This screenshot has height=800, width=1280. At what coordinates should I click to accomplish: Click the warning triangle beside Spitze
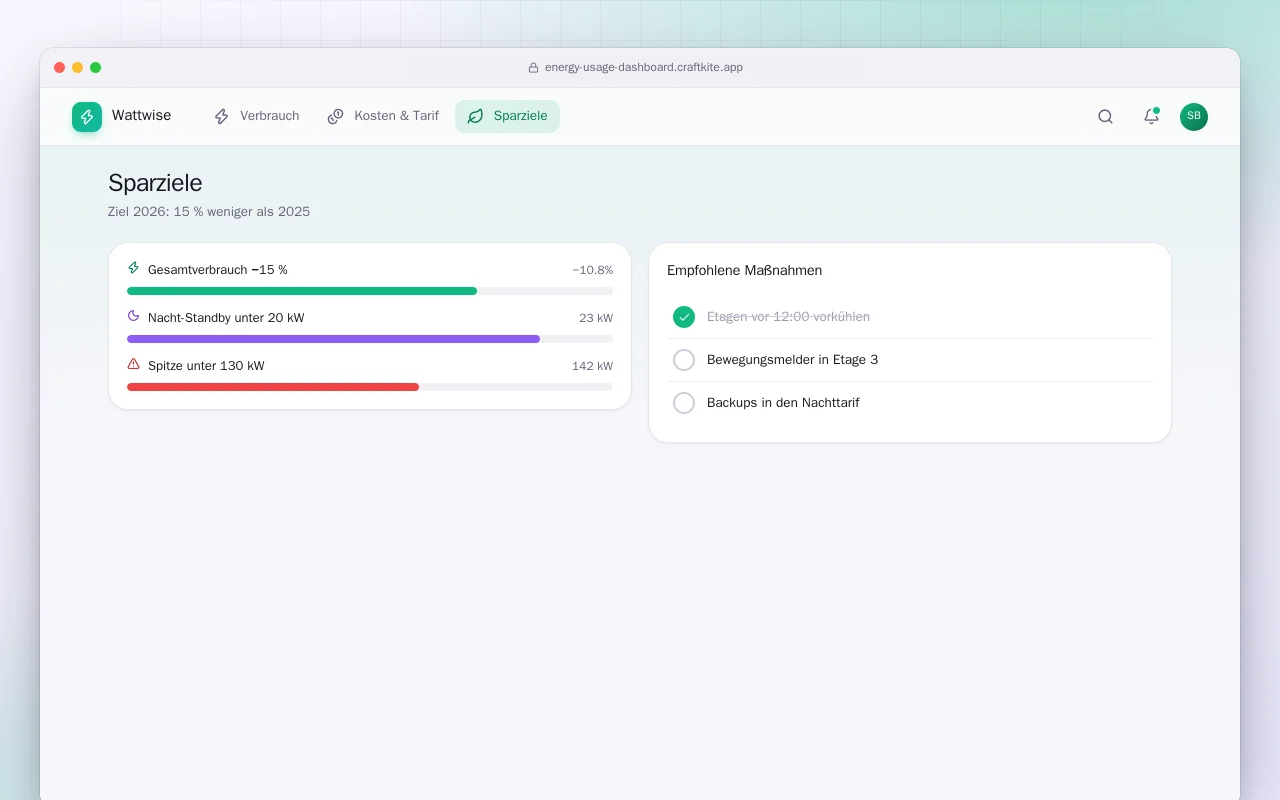[x=134, y=364]
